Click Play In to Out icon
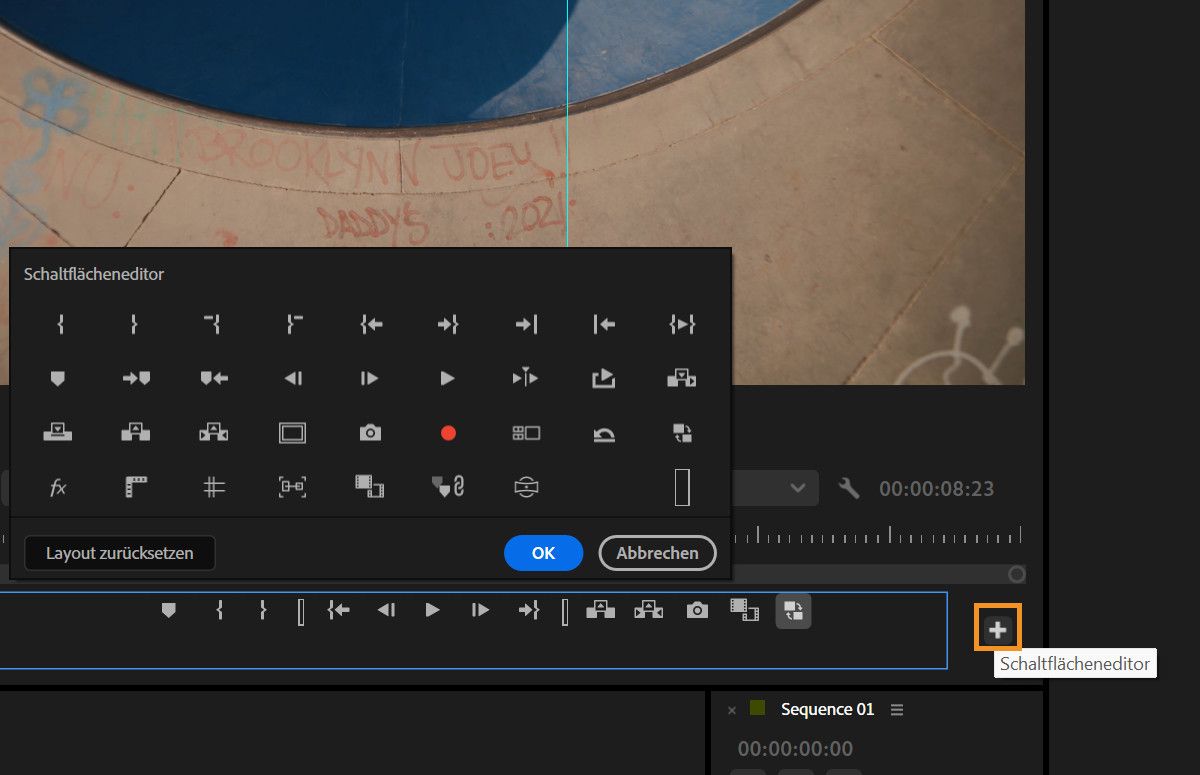 pos(682,324)
